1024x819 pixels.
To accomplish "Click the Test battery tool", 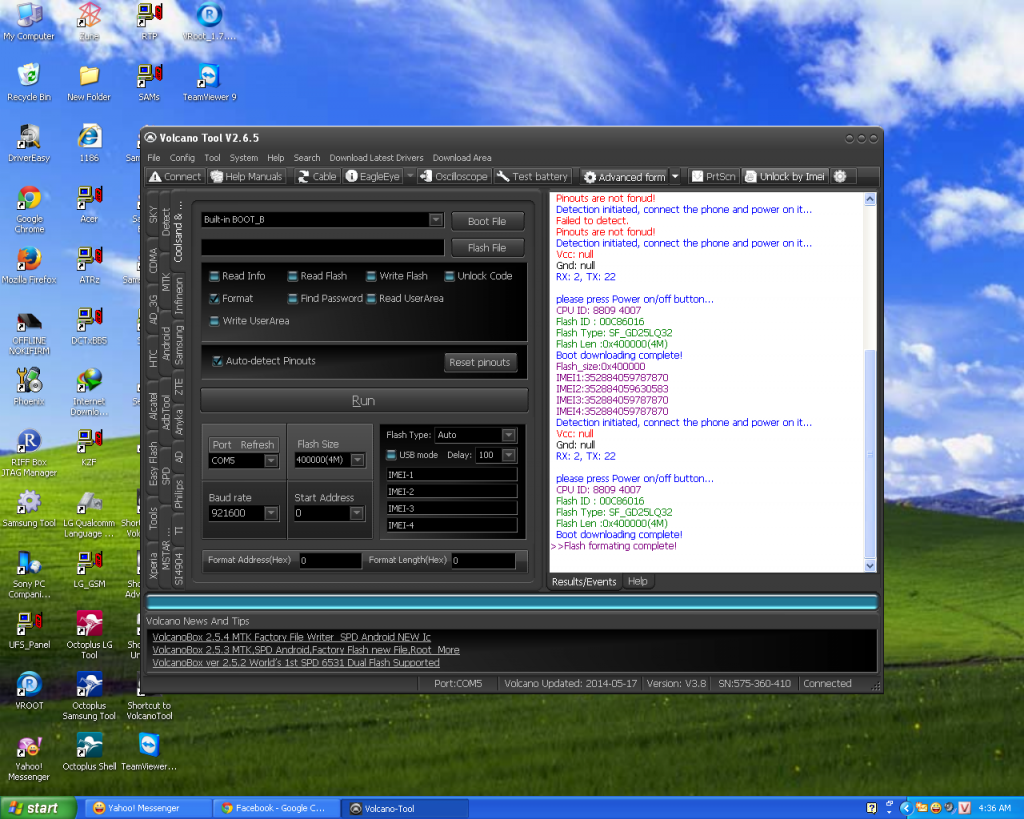I will (x=532, y=176).
